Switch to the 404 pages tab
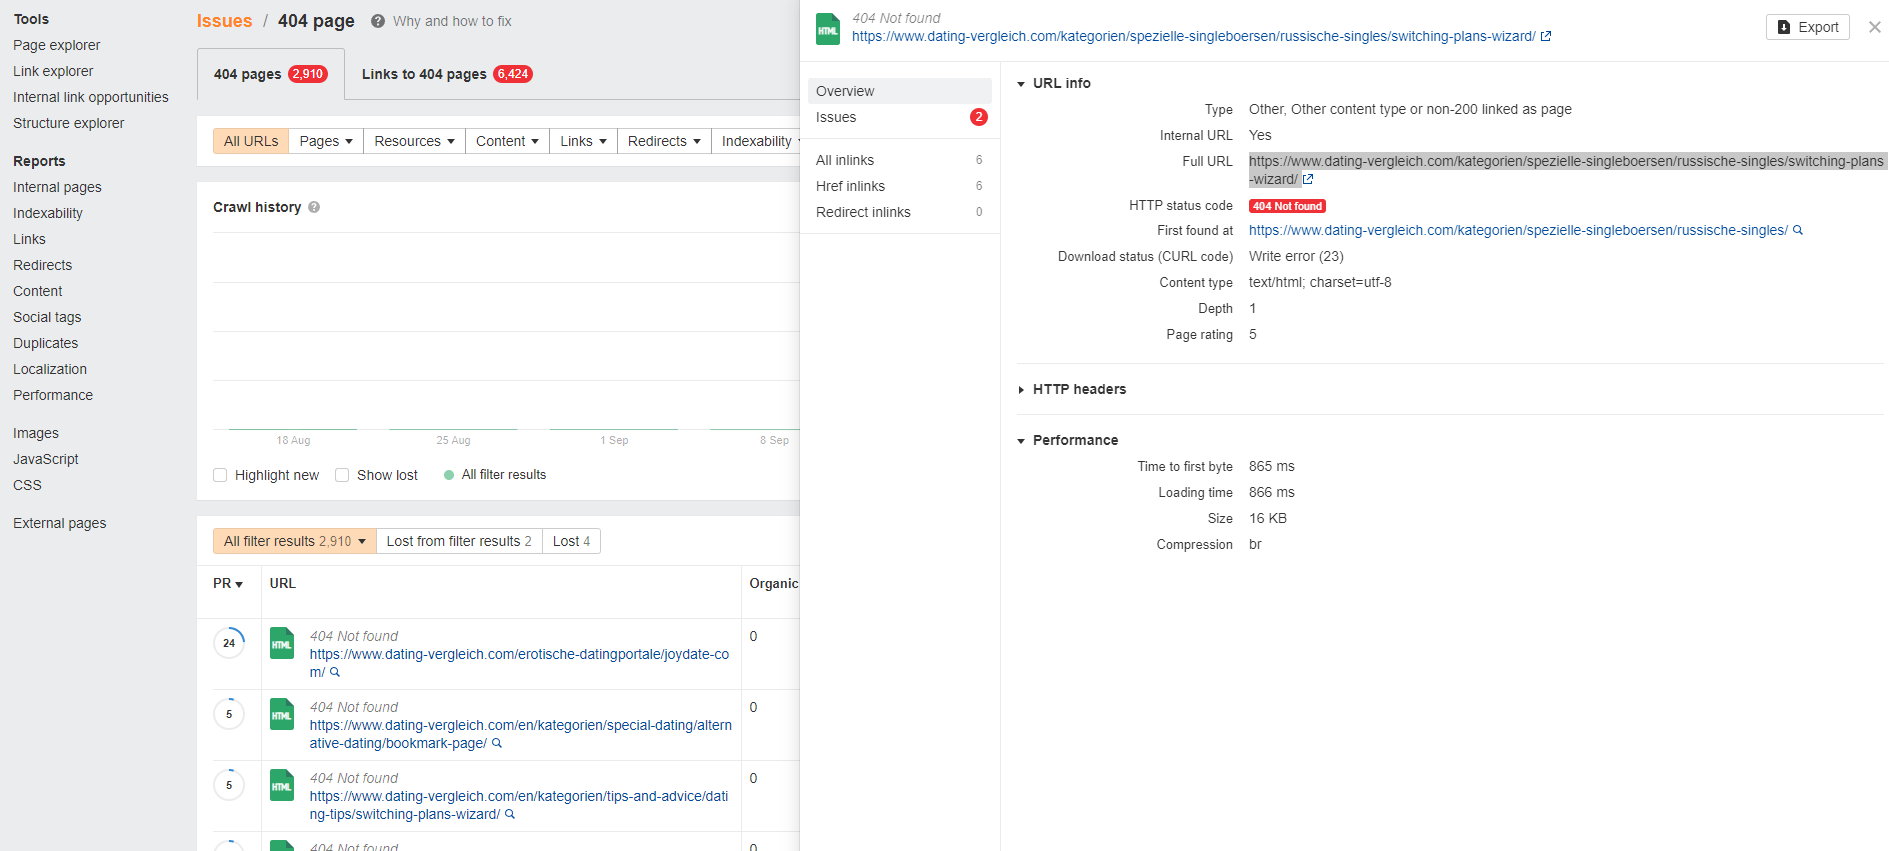Image resolution: width=1889 pixels, height=851 pixels. click(x=271, y=74)
